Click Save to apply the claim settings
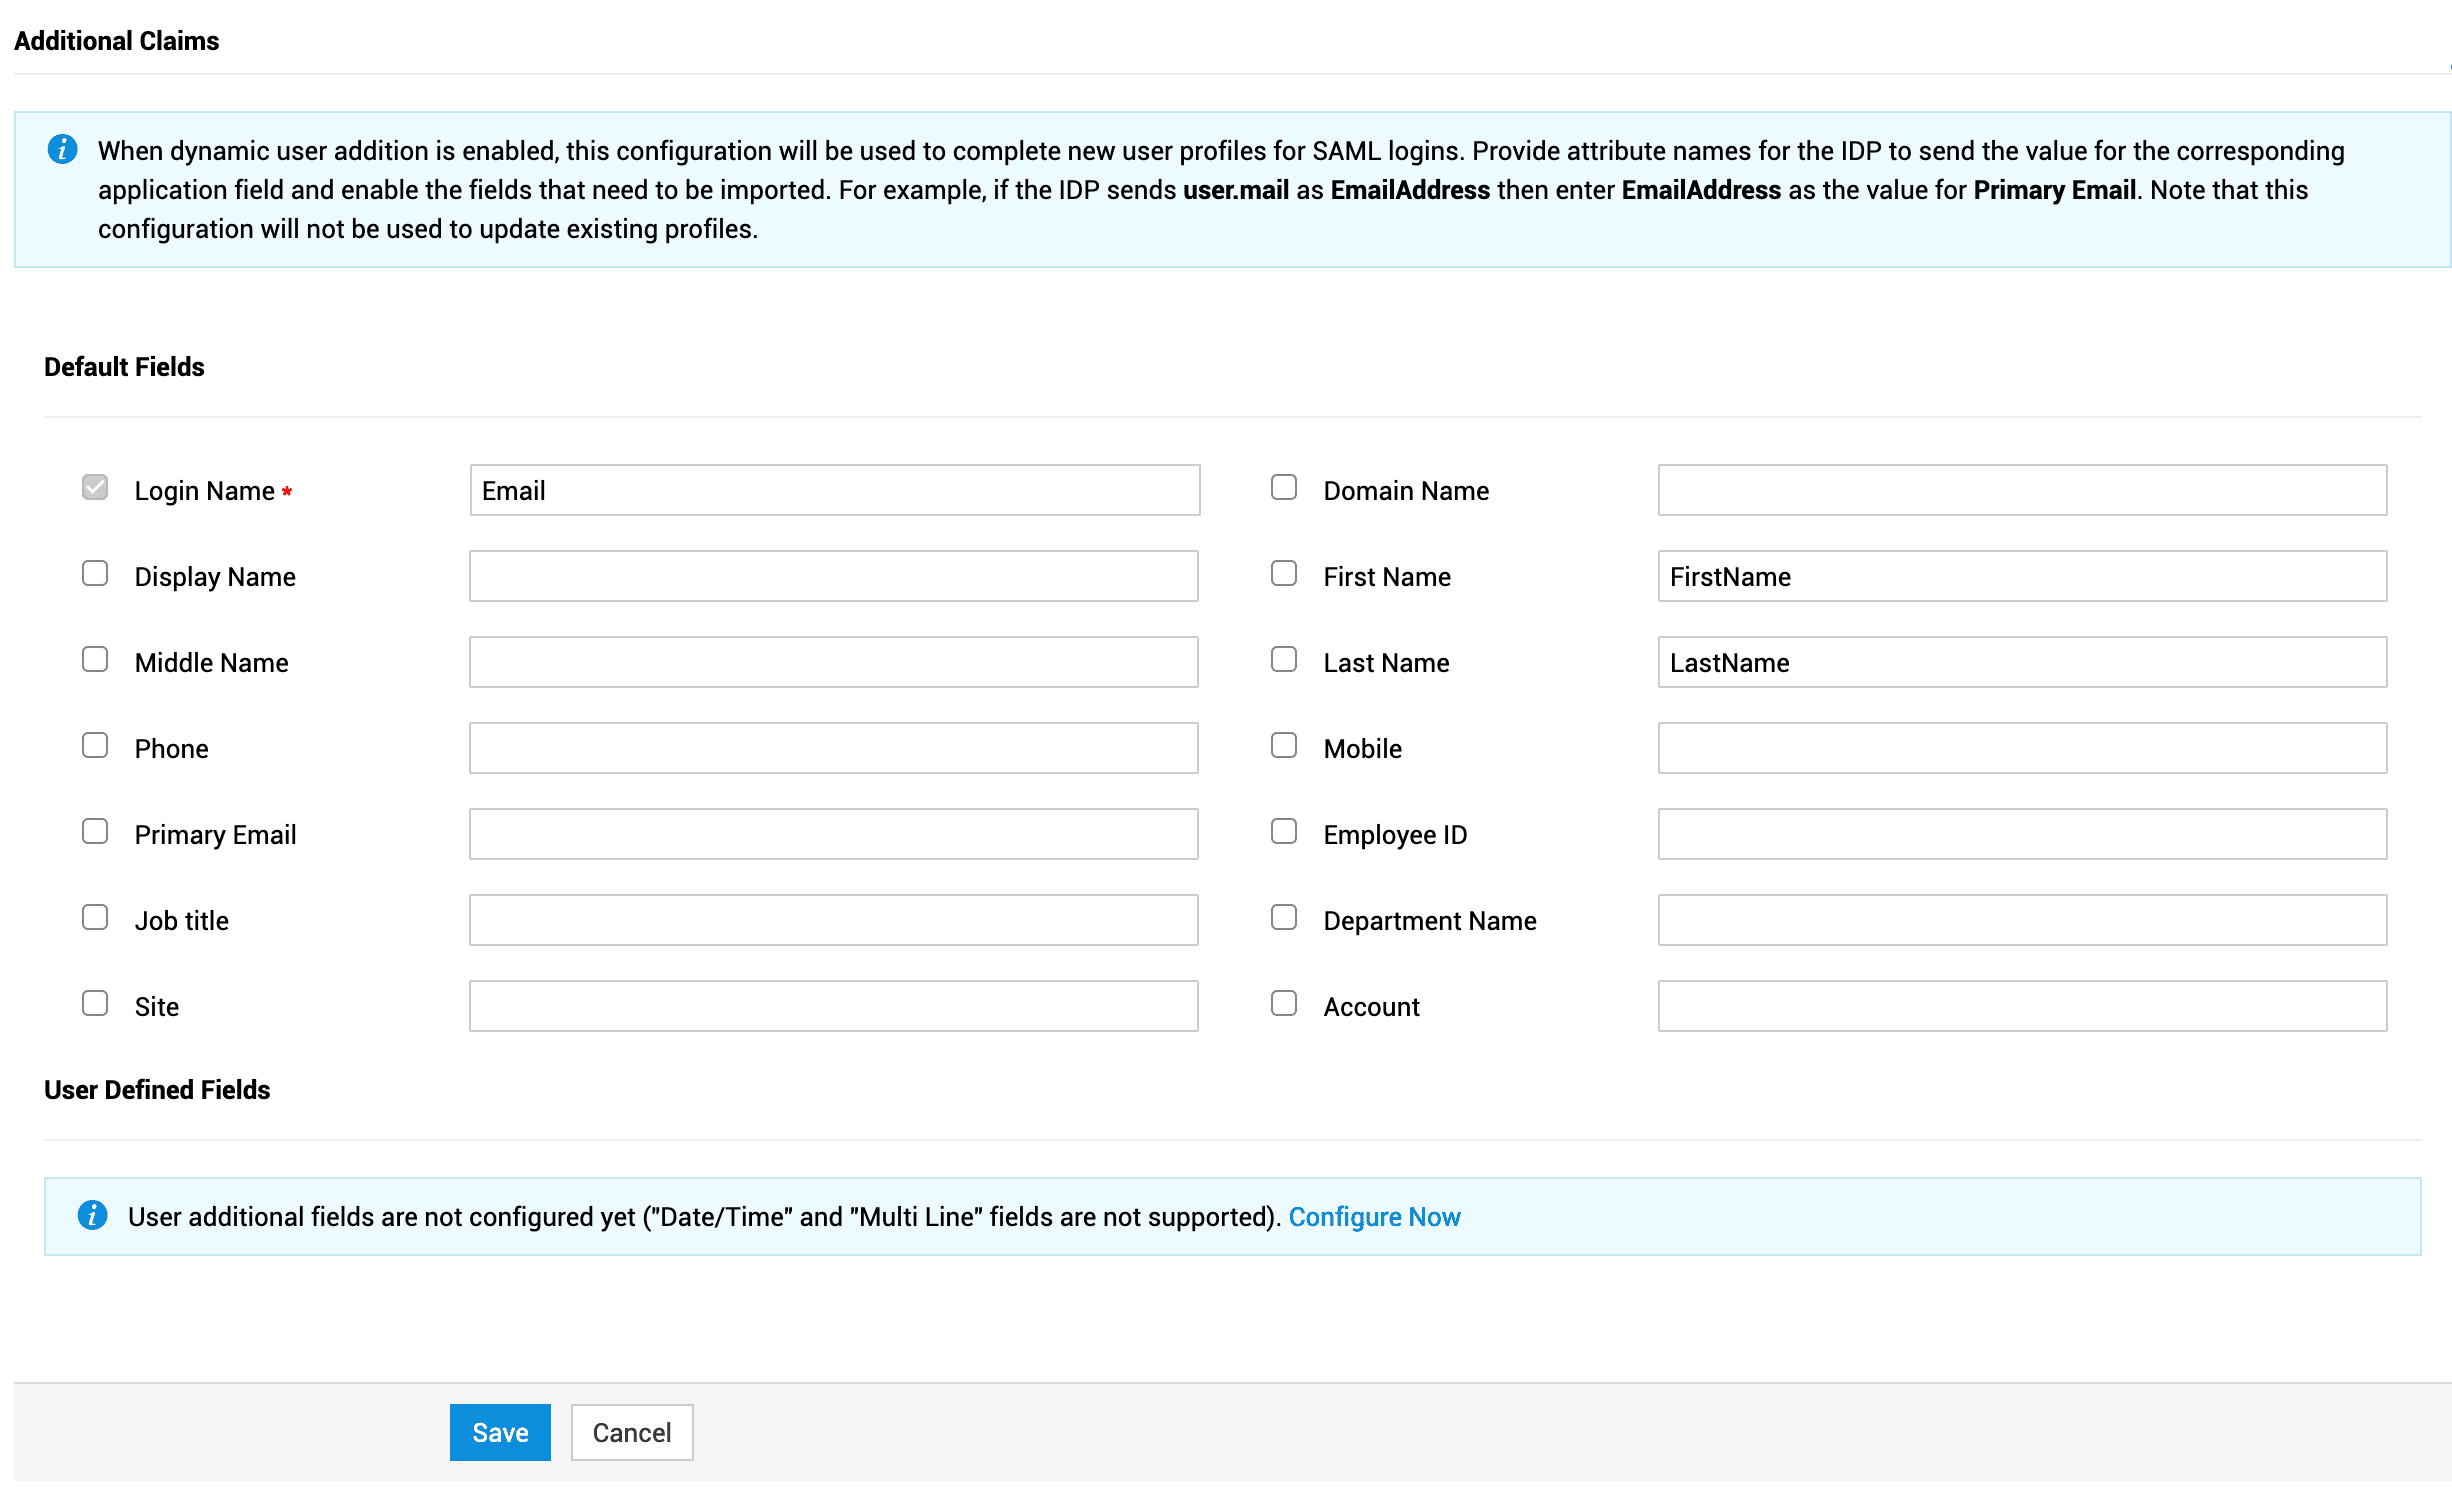 pyautogui.click(x=499, y=1432)
